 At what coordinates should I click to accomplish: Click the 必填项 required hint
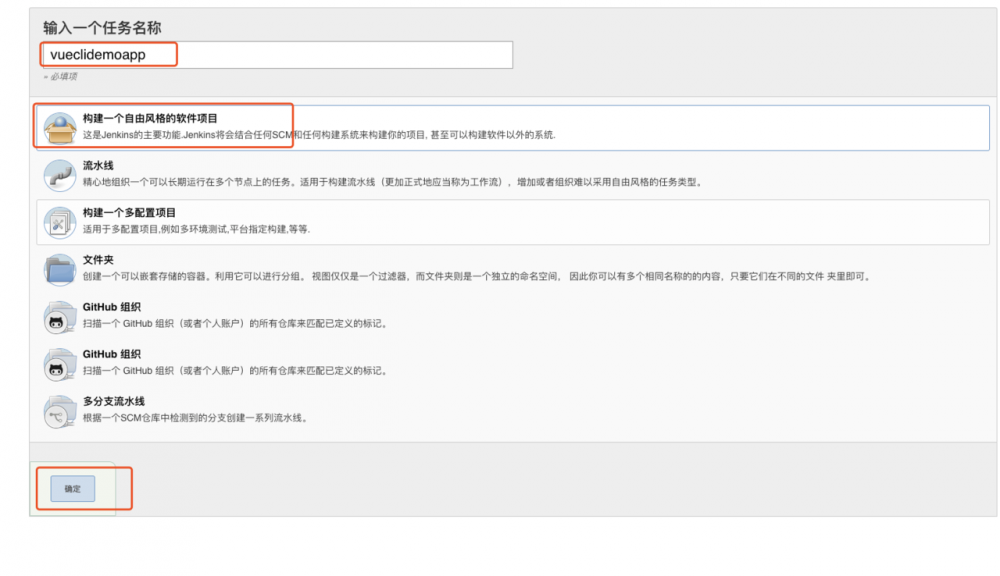pyautogui.click(x=61, y=77)
